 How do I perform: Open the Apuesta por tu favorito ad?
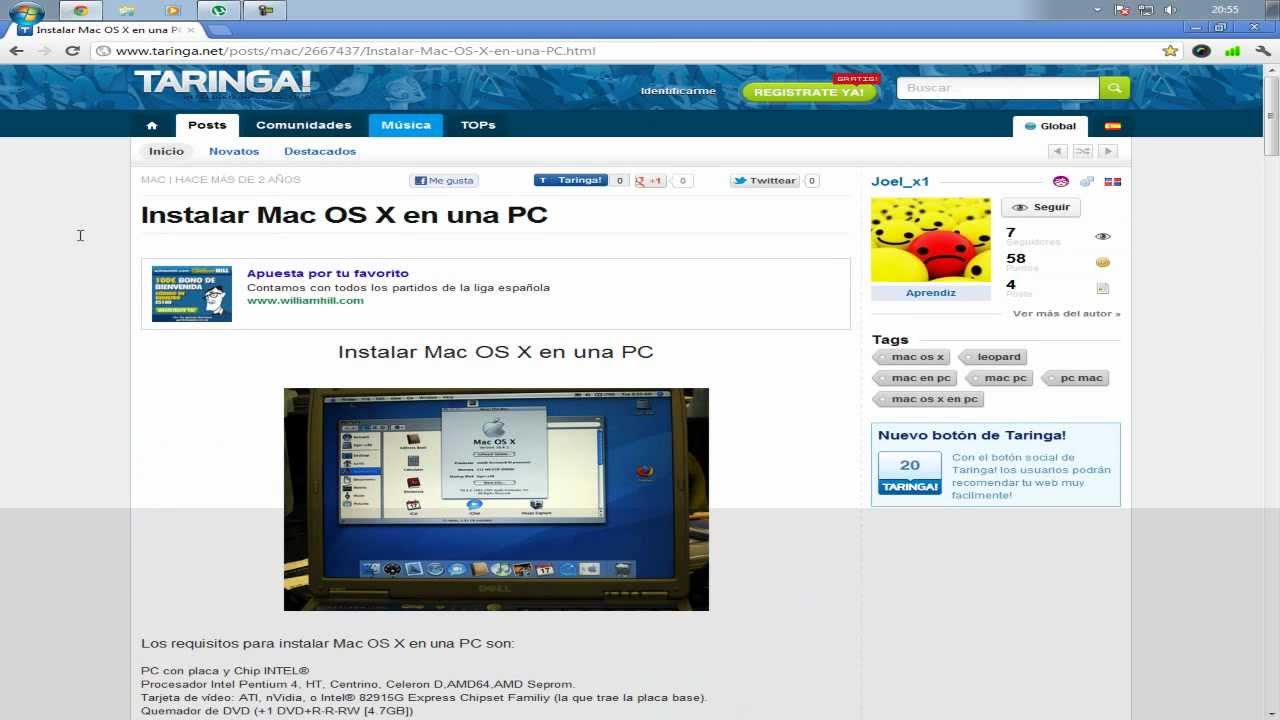pos(328,273)
